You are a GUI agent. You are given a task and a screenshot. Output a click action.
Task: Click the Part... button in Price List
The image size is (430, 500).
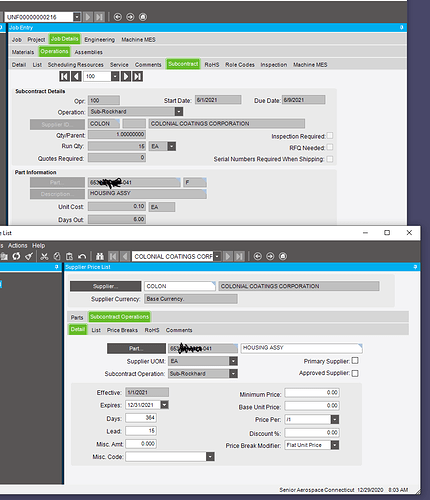(136, 348)
